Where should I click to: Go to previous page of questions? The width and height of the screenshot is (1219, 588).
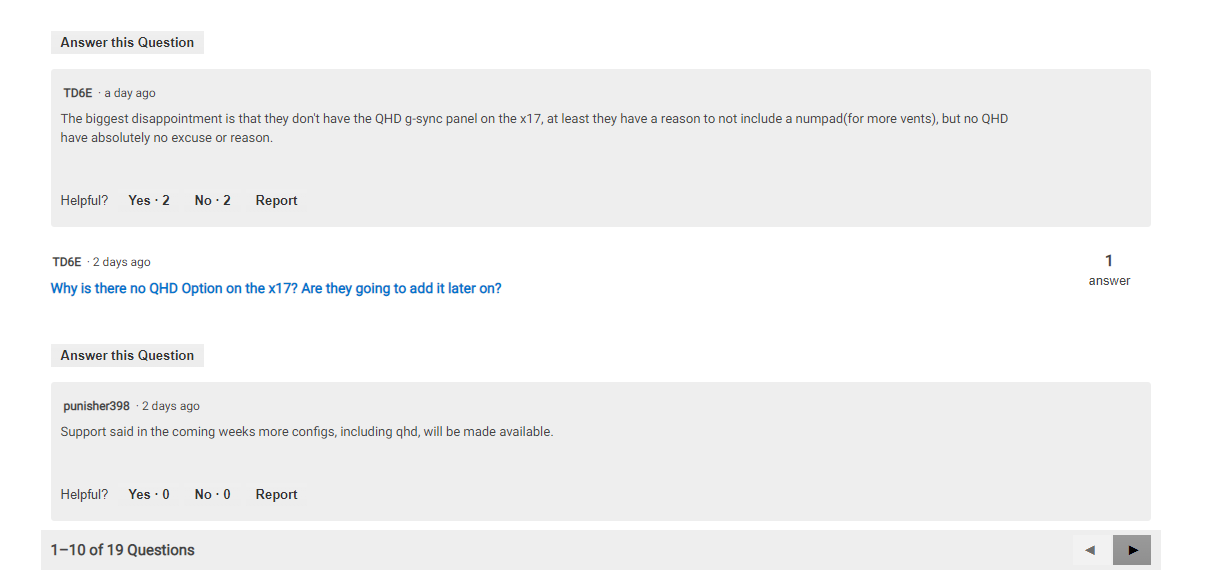pyautogui.click(x=1091, y=550)
